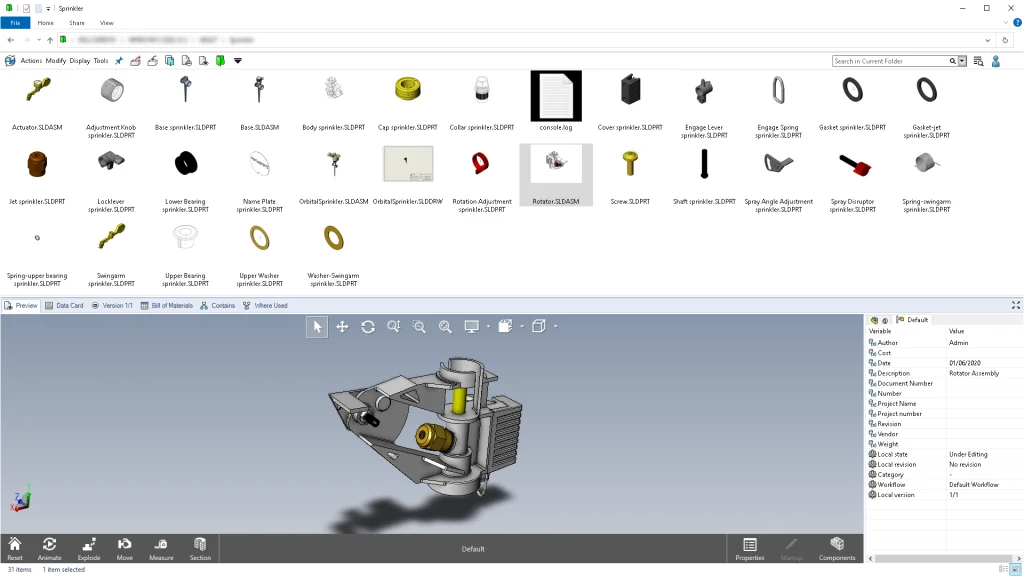
Task: Choose the arrow Select cursor tool
Action: click(x=317, y=327)
